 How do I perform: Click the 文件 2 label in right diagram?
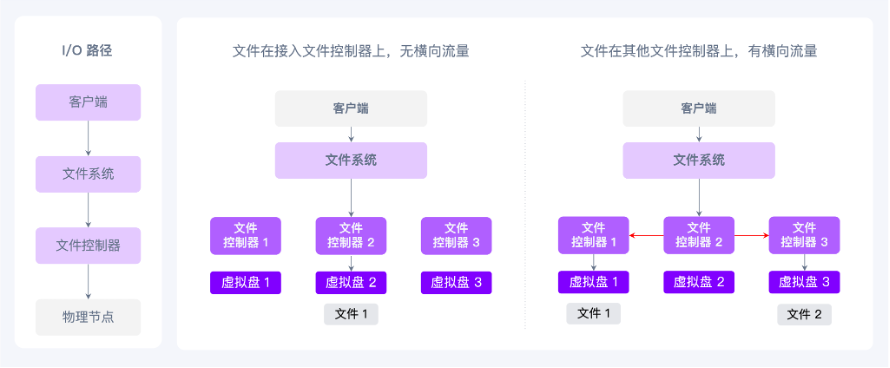point(804,314)
